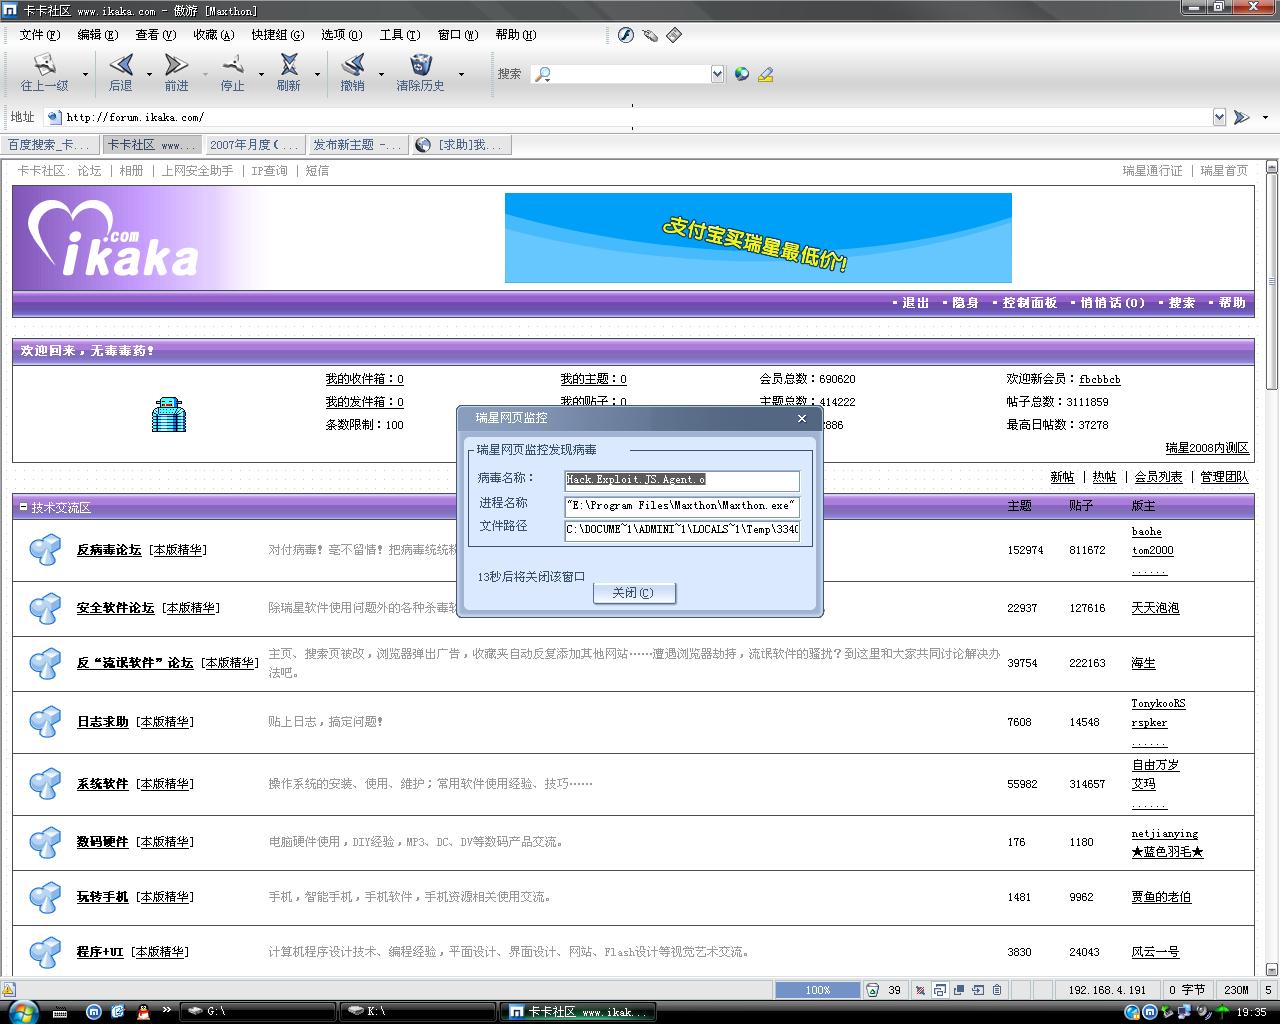
Task: Open the 反病毒论坛 forum link
Action: click(109, 550)
